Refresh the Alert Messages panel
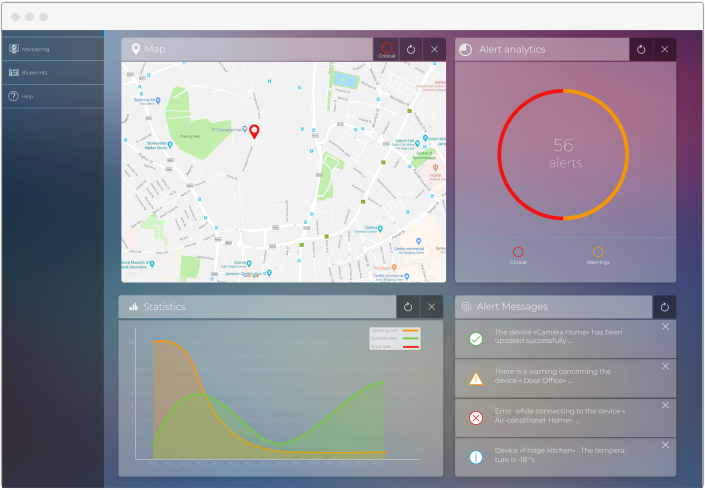Image resolution: width=705 pixels, height=490 pixels. click(665, 306)
